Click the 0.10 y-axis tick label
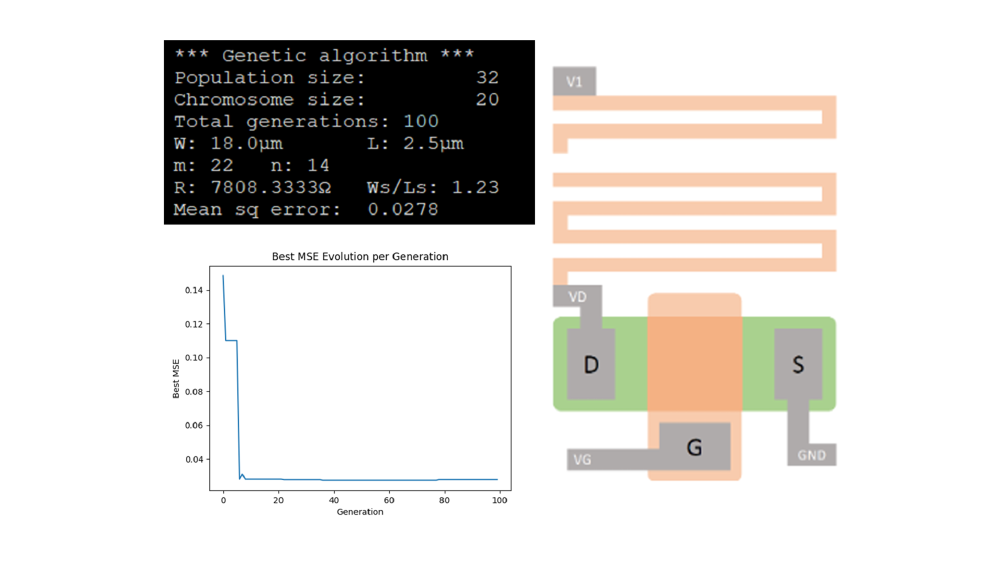This screenshot has width=1000, height=563. tap(194, 358)
